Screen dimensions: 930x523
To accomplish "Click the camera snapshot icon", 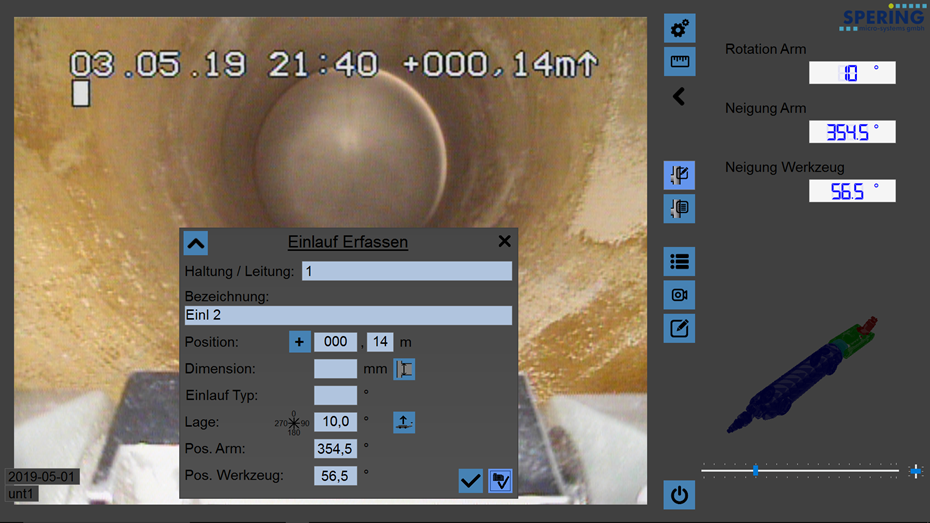I will [680, 295].
